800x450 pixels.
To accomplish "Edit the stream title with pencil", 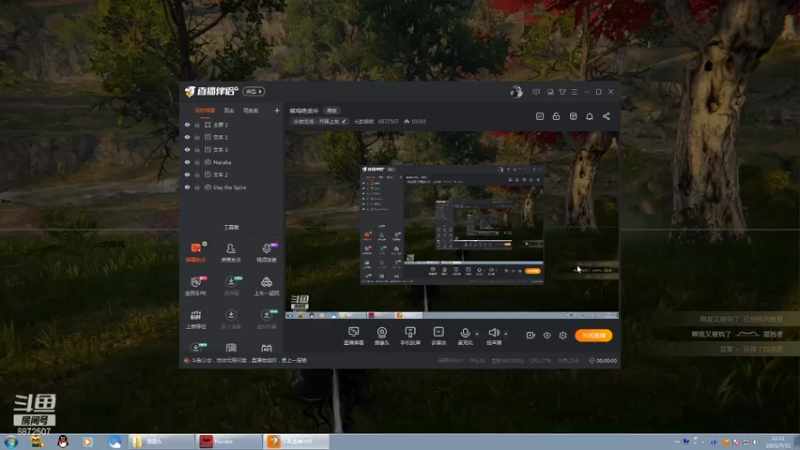I will 344,121.
